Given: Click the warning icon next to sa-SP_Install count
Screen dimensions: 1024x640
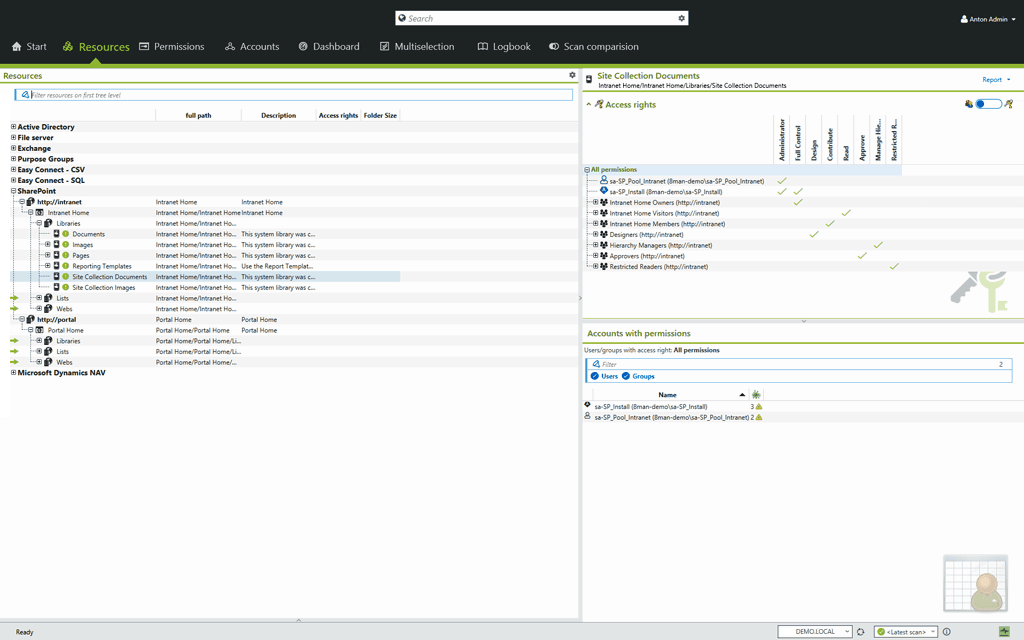Looking at the screenshot, I should (x=759, y=406).
